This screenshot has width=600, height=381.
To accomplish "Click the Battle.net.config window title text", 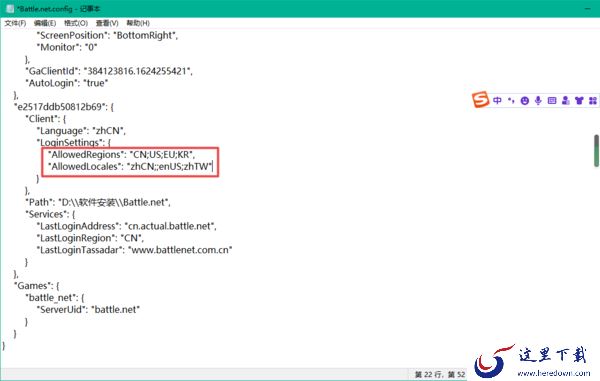I will point(58,8).
